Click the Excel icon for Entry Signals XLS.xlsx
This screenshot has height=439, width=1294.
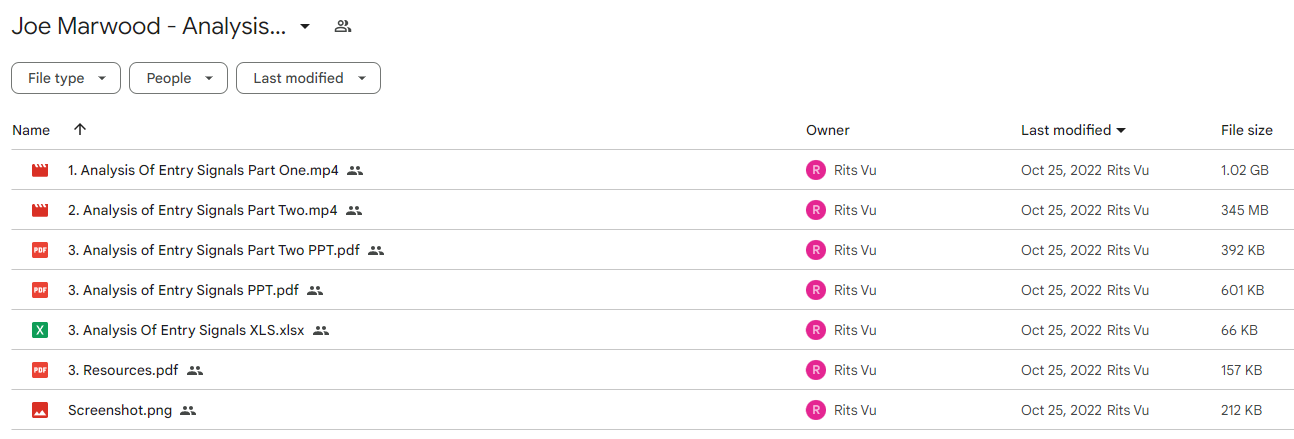coord(40,330)
